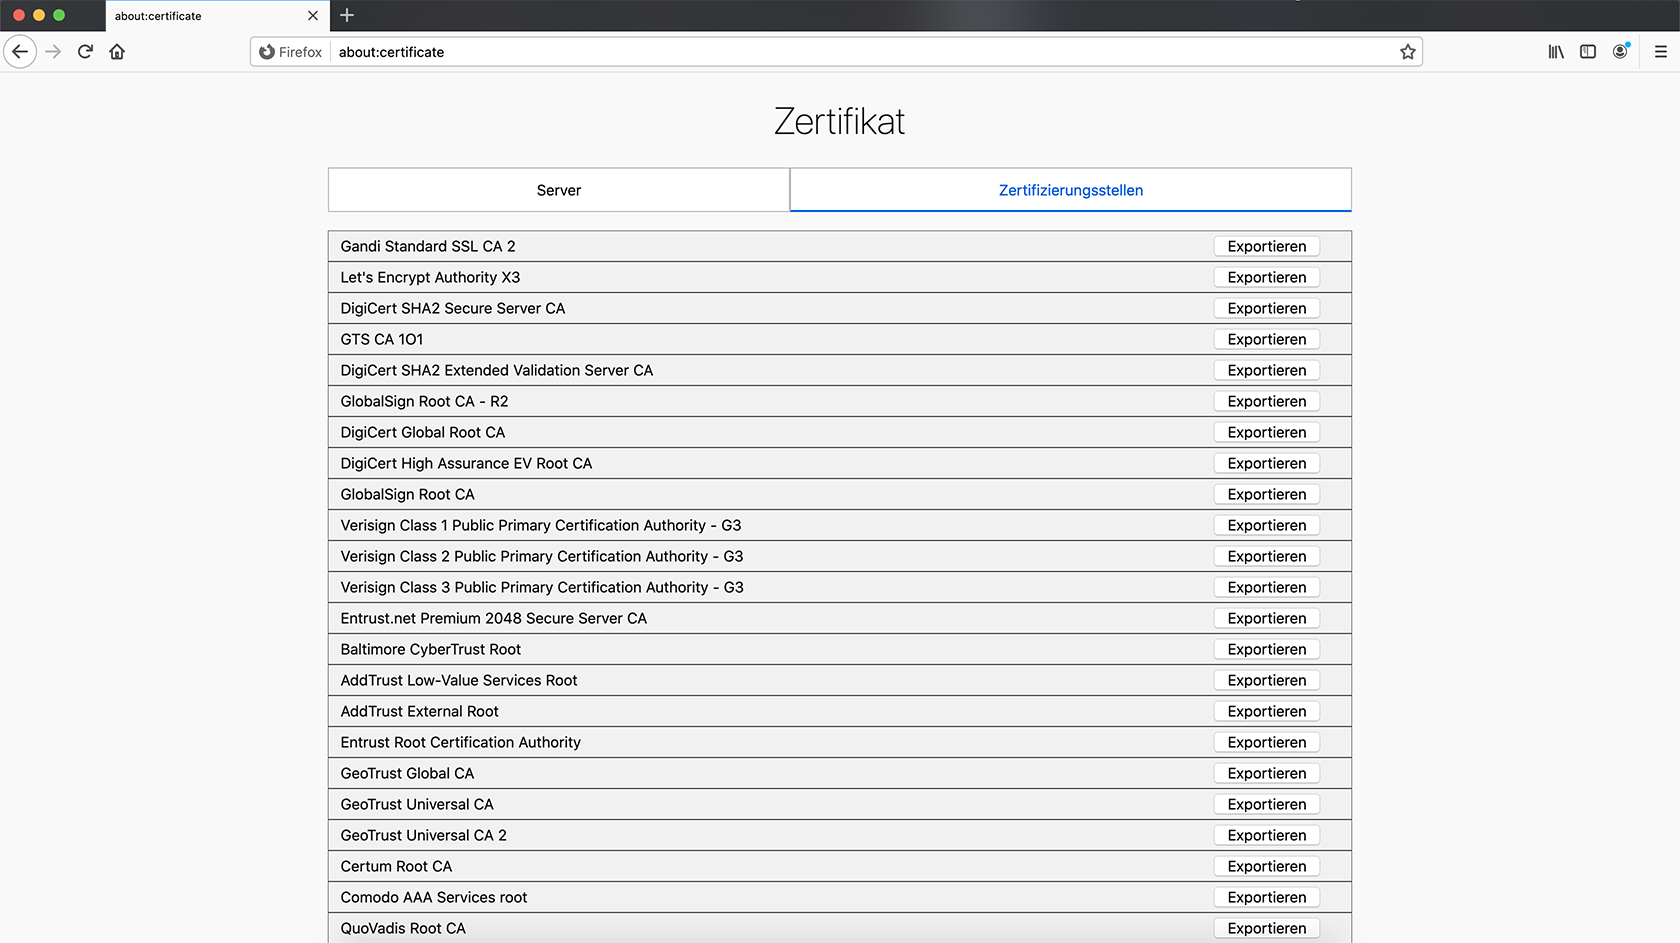Export the Baltimore CyberTrust Root certificate
This screenshot has width=1680, height=943.
pyautogui.click(x=1266, y=649)
